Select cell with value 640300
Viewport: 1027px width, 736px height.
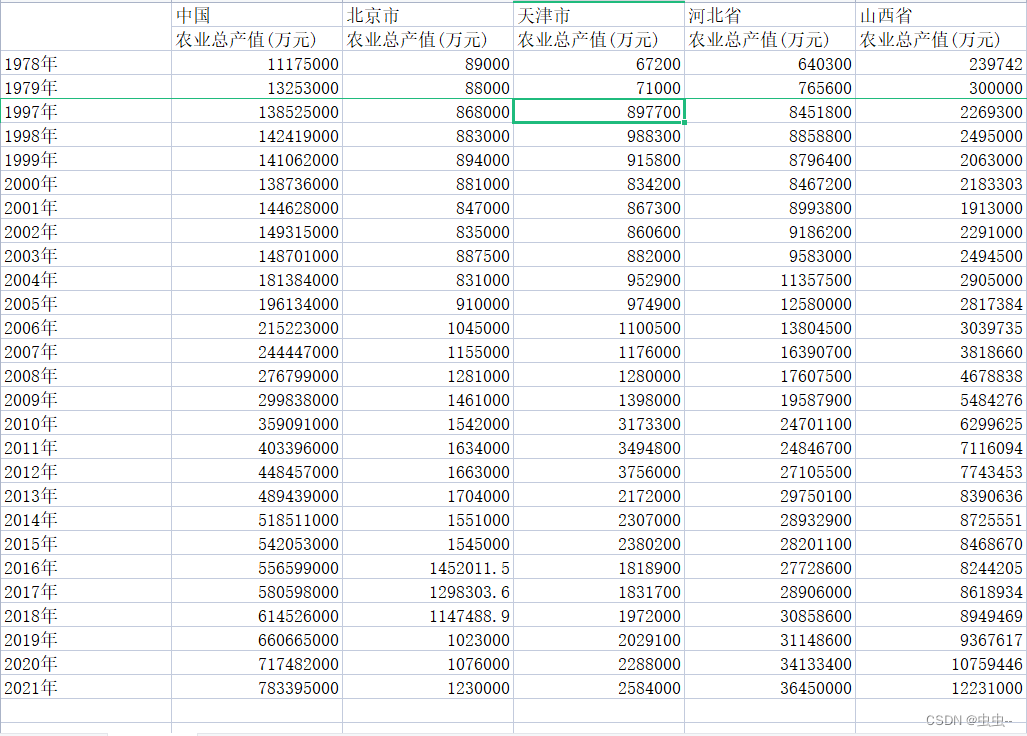point(770,64)
